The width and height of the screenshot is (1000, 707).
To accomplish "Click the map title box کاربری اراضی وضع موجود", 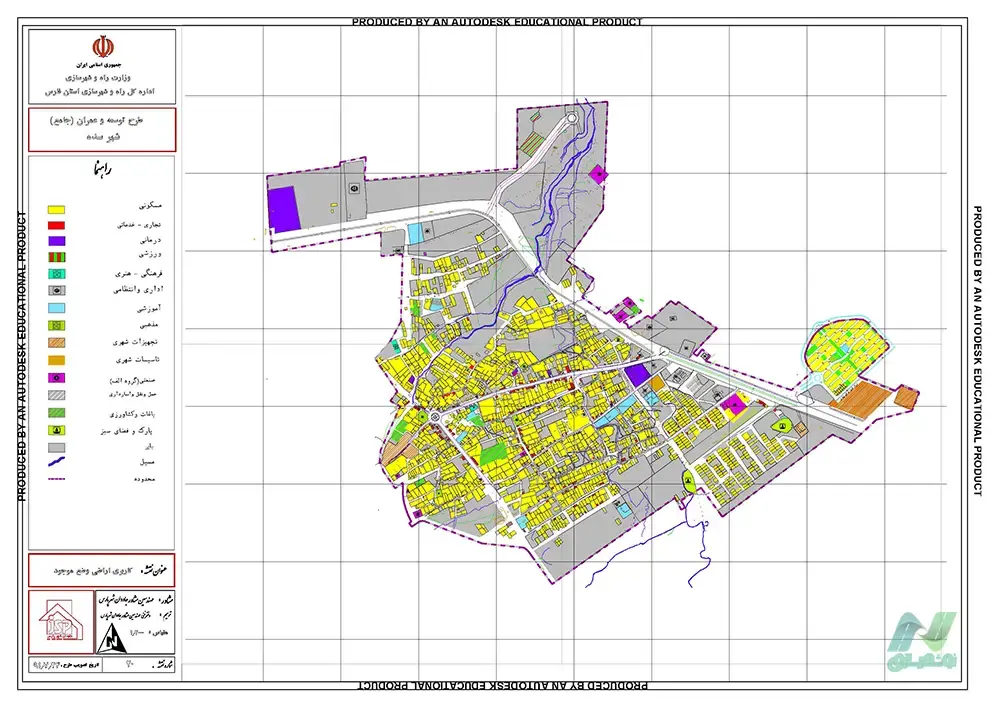I will [x=102, y=568].
